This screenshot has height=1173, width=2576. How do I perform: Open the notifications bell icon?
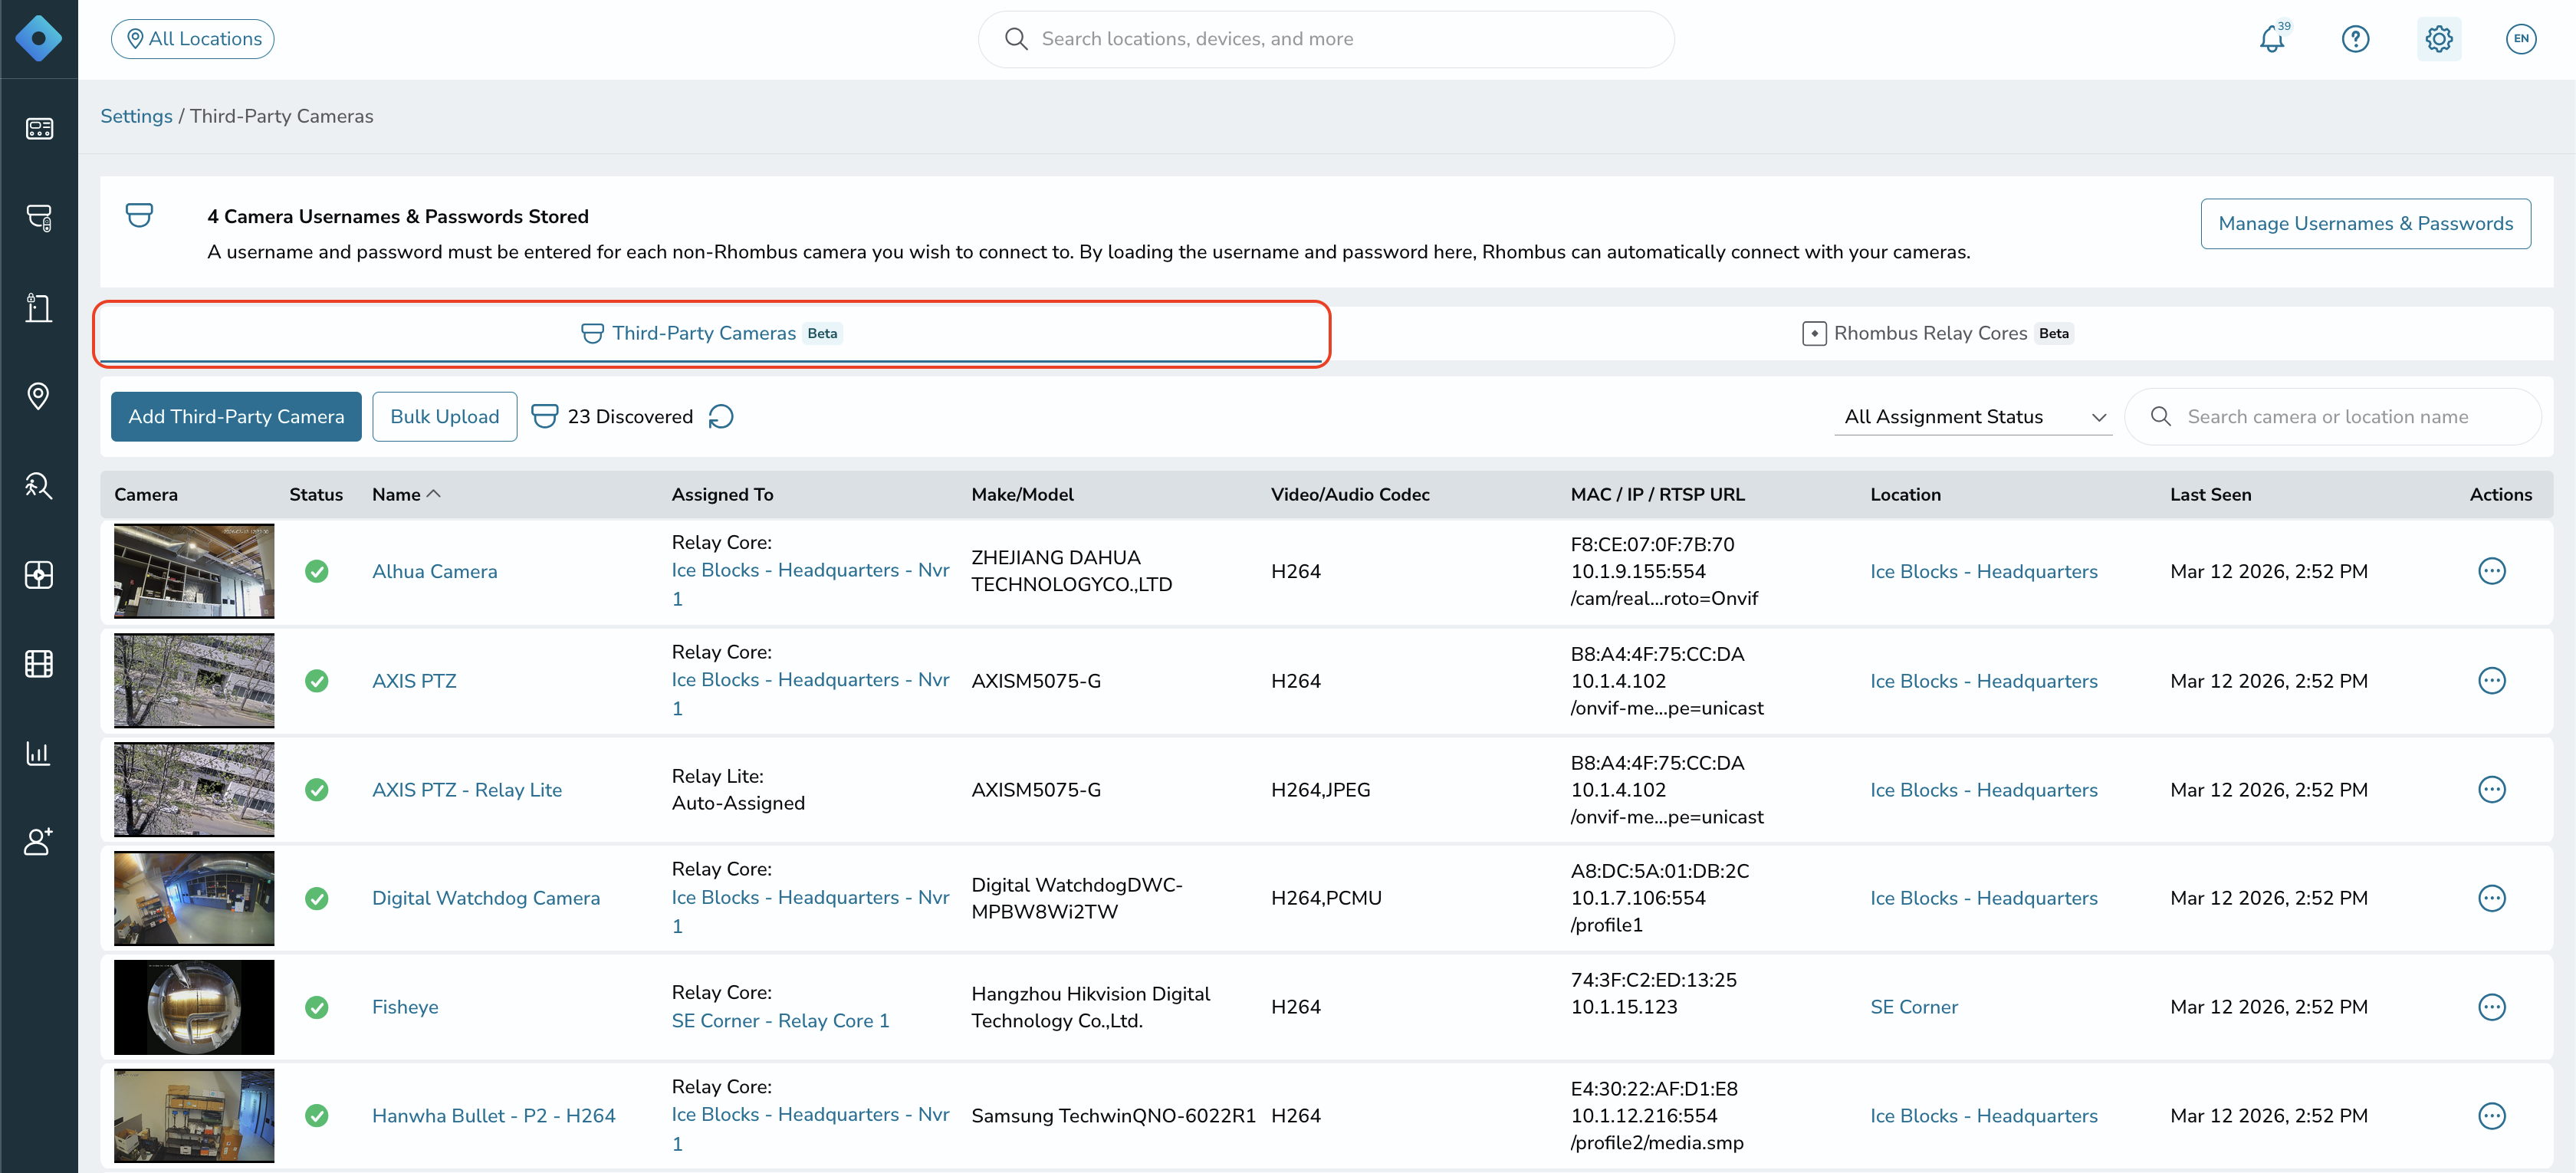[2272, 39]
